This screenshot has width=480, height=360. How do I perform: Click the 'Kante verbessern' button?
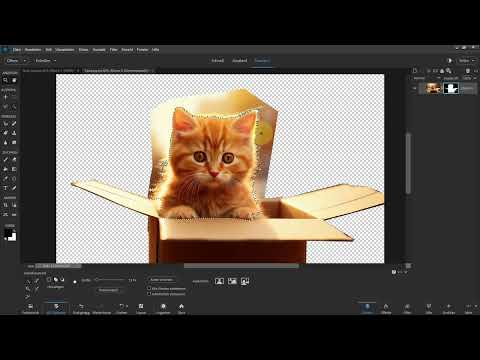(x=162, y=280)
